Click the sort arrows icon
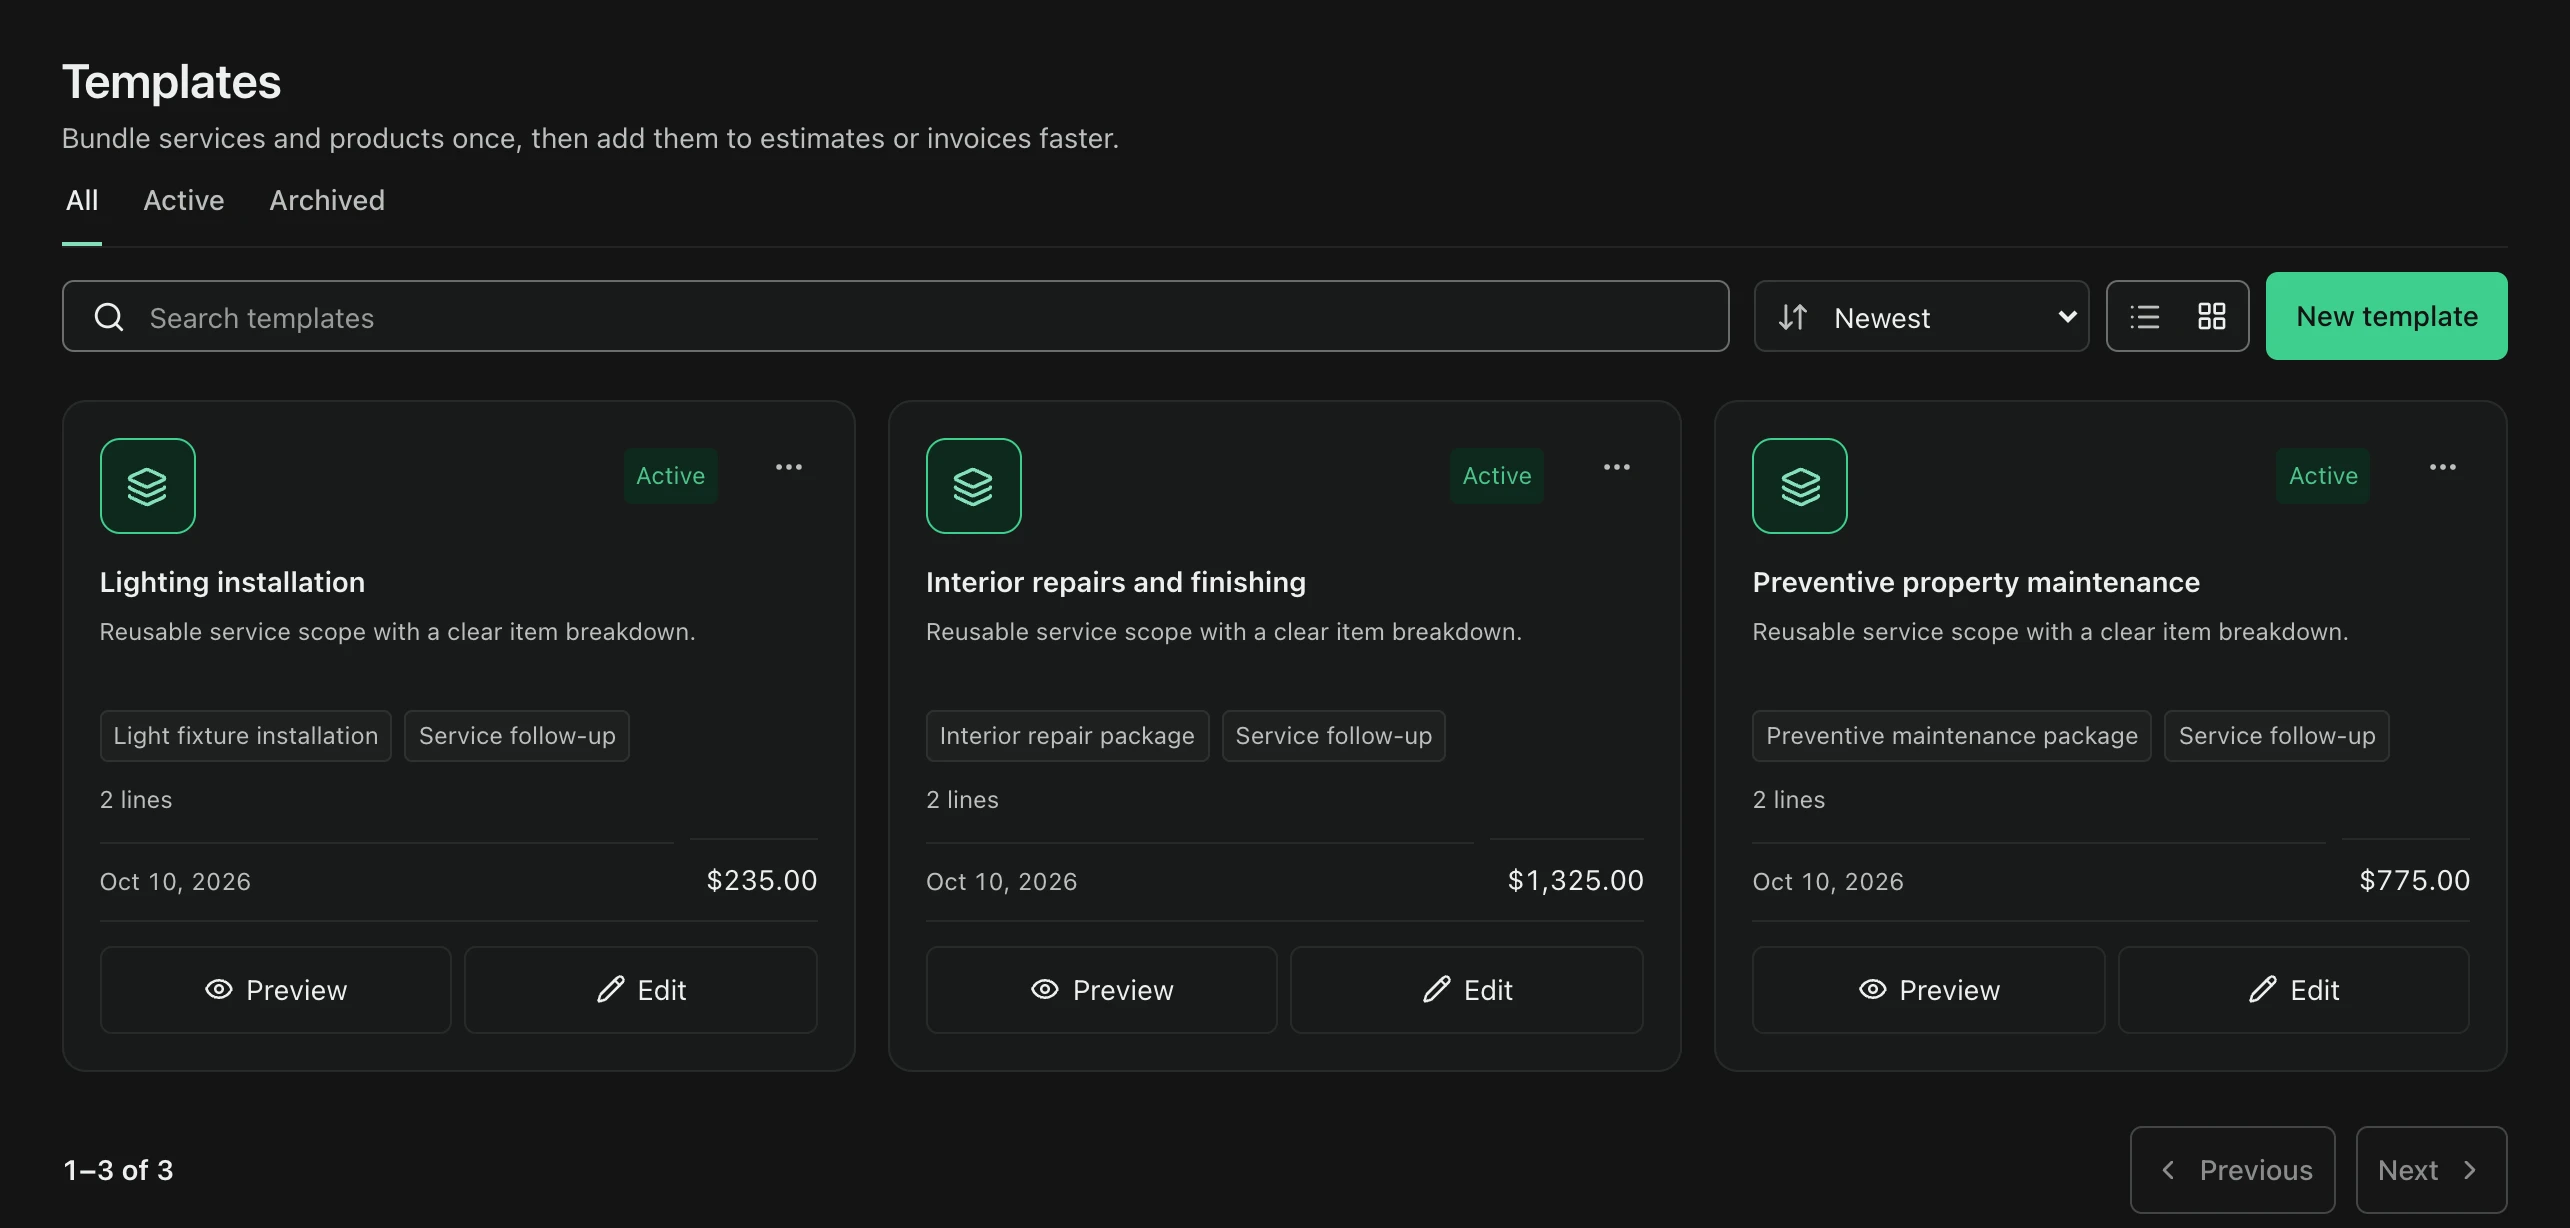The height and width of the screenshot is (1228, 2570). tap(1793, 317)
